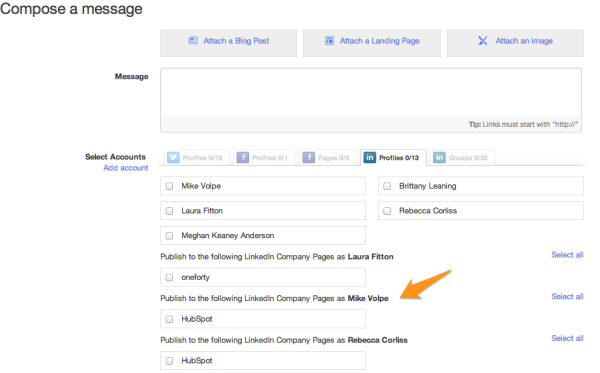Click the Mike Volpe account name
600x373 pixels.
coord(201,186)
